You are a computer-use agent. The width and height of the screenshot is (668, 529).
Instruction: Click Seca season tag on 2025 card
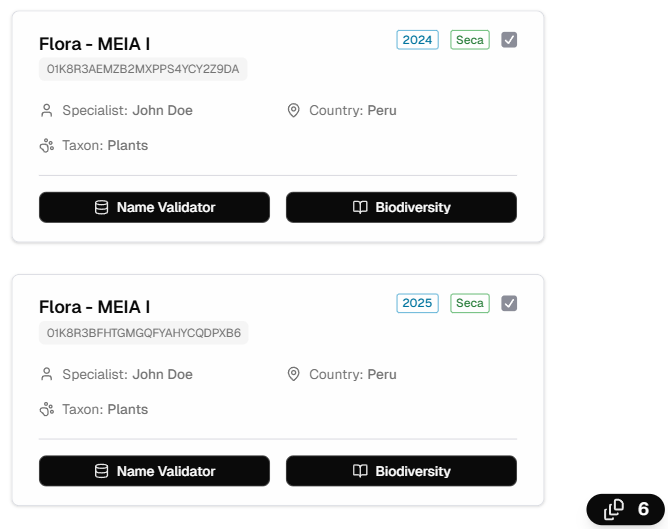[x=469, y=303]
